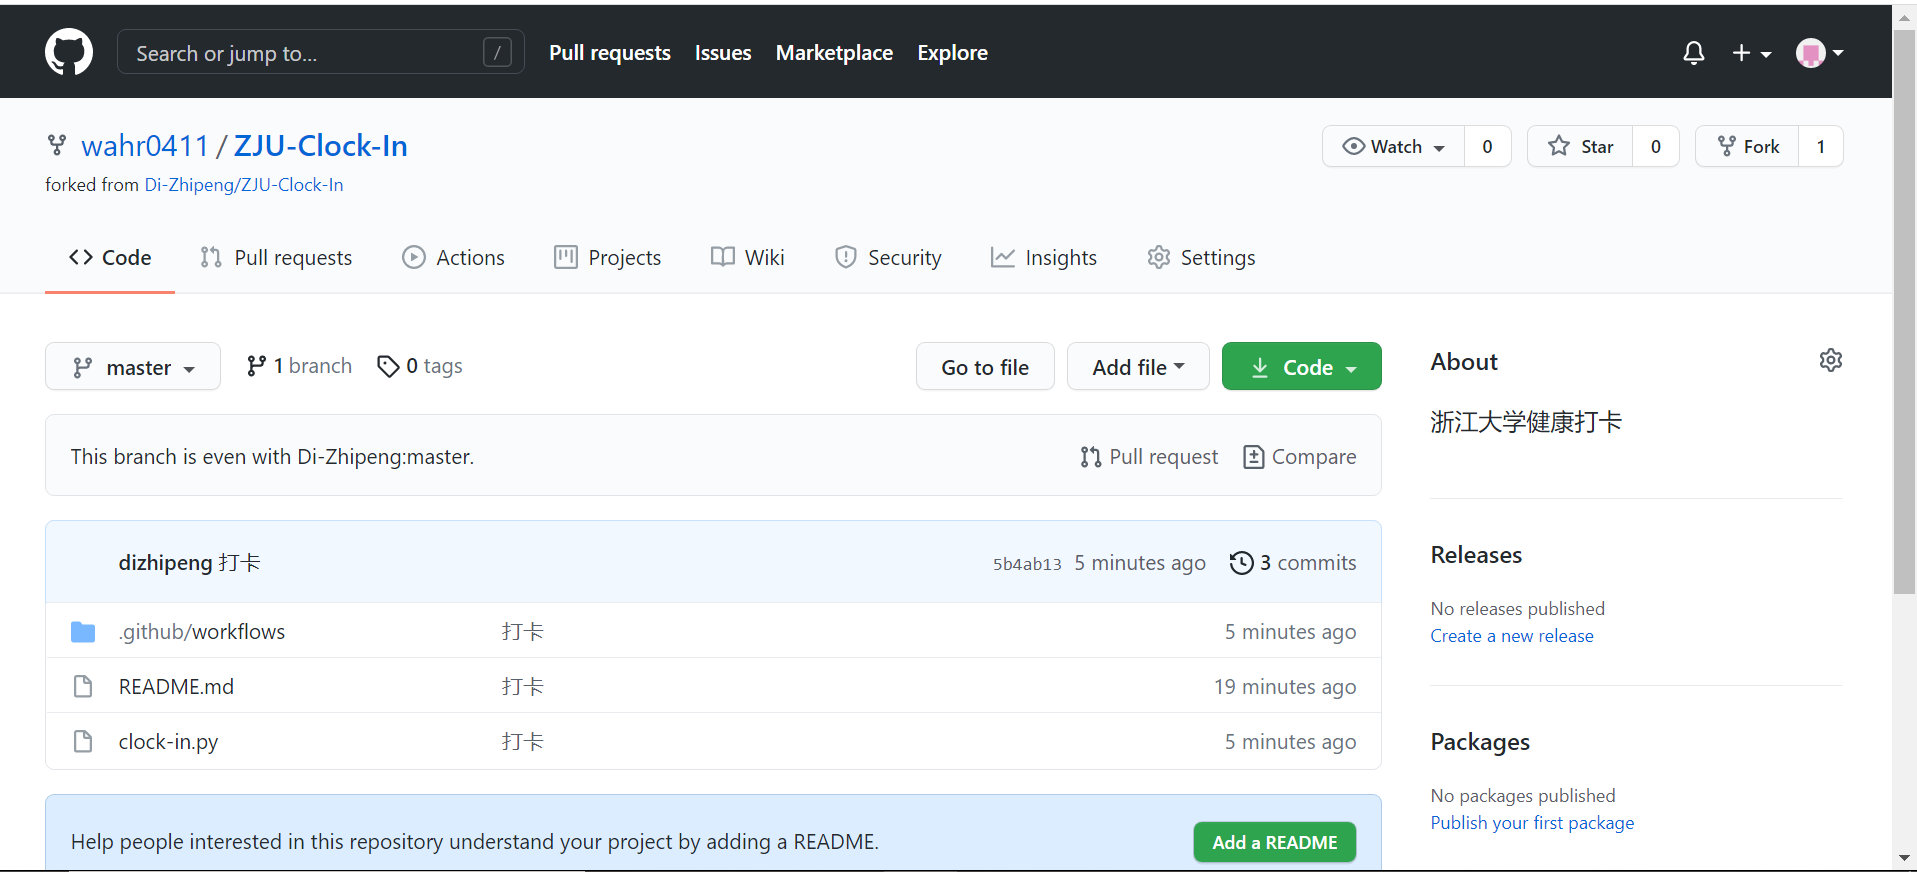
Task: Click the forks count 1
Action: point(1821,146)
